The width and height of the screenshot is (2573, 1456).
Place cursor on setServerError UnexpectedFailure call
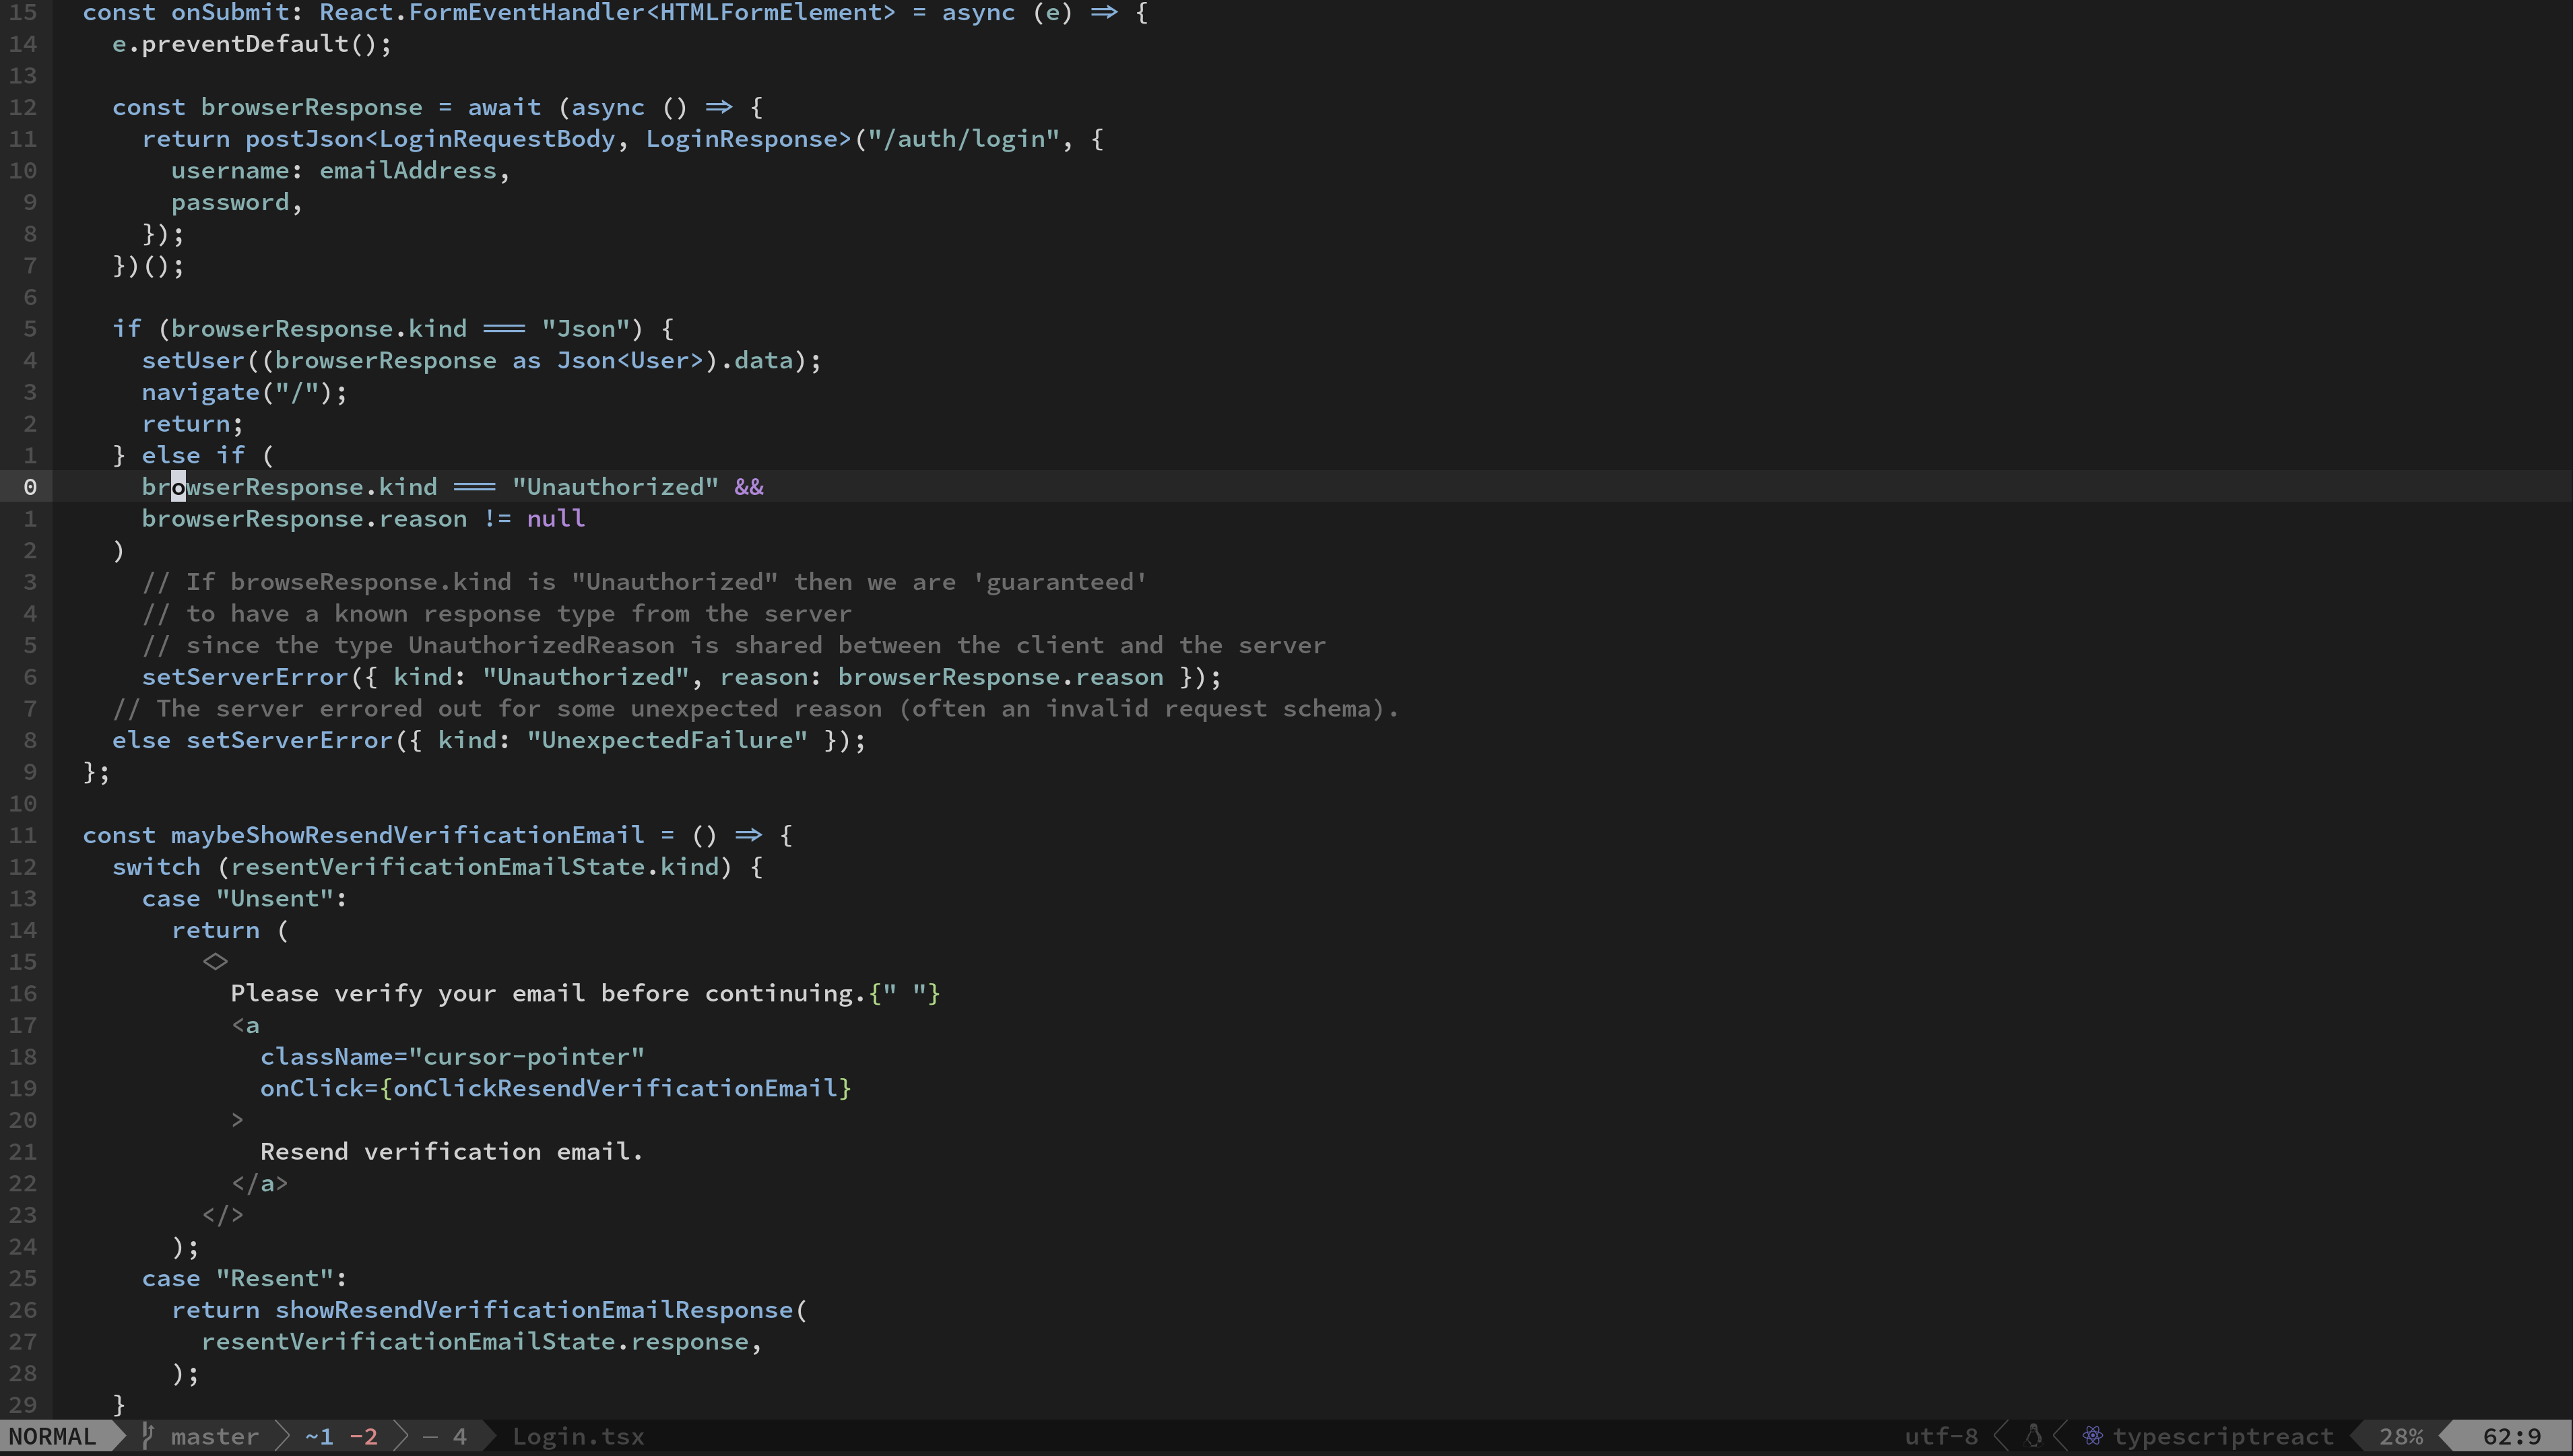[289, 740]
